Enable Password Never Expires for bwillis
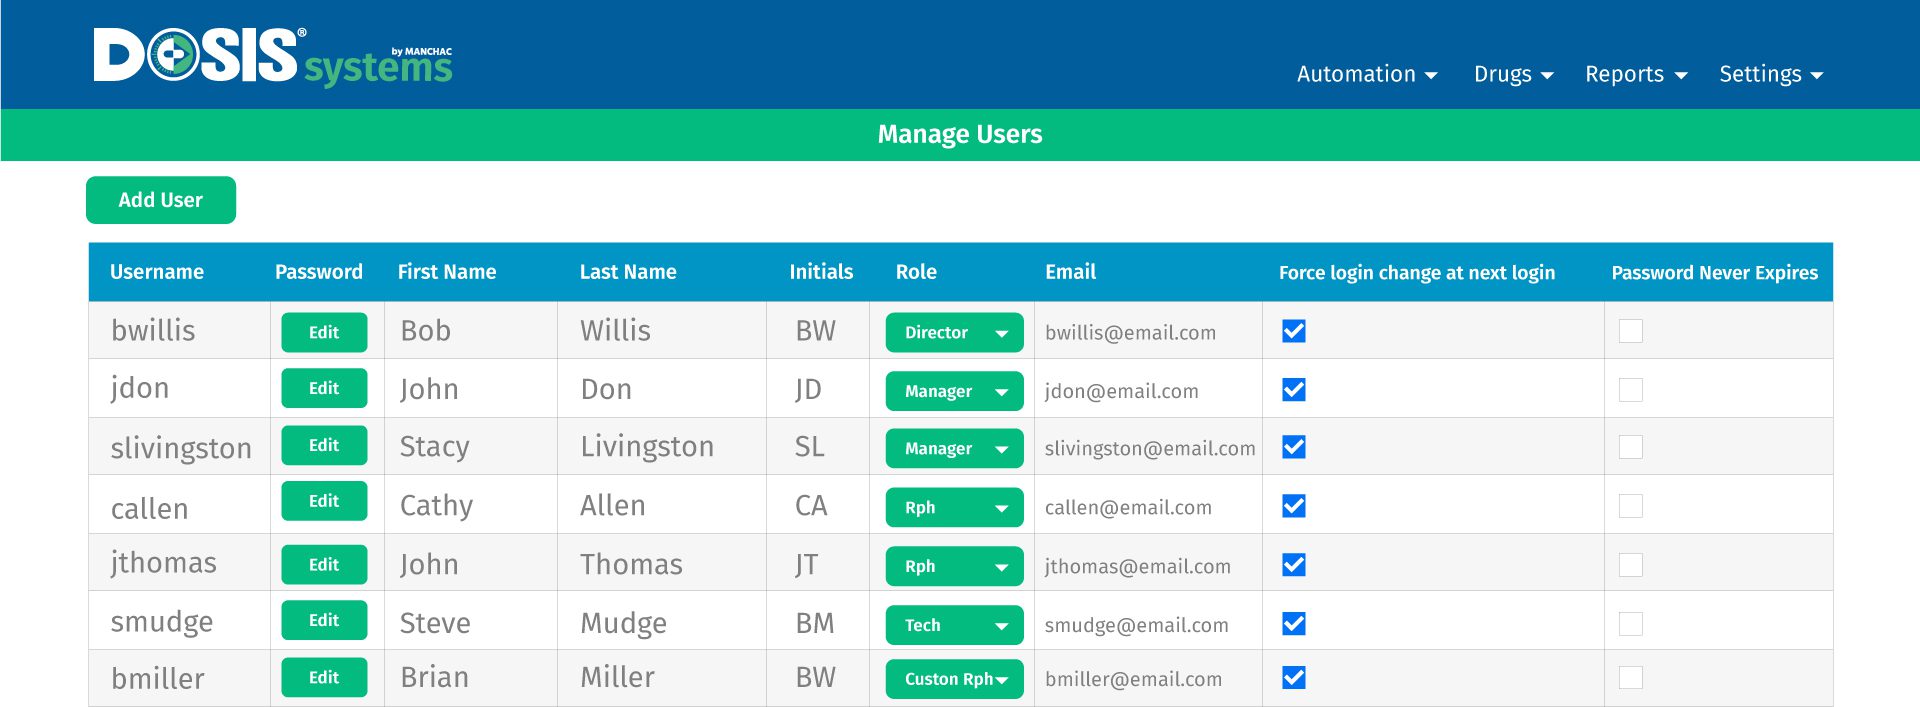This screenshot has height=707, width=1920. pos(1631,331)
